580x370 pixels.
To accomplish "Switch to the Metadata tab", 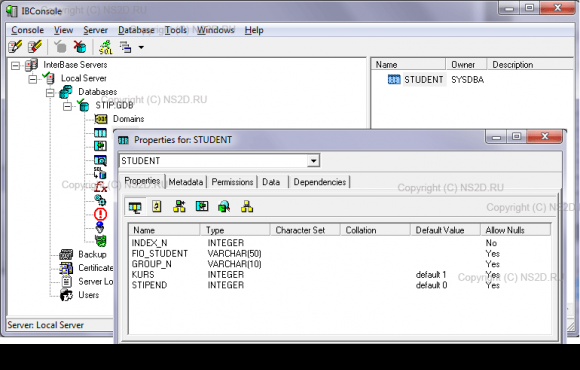I will (186, 182).
